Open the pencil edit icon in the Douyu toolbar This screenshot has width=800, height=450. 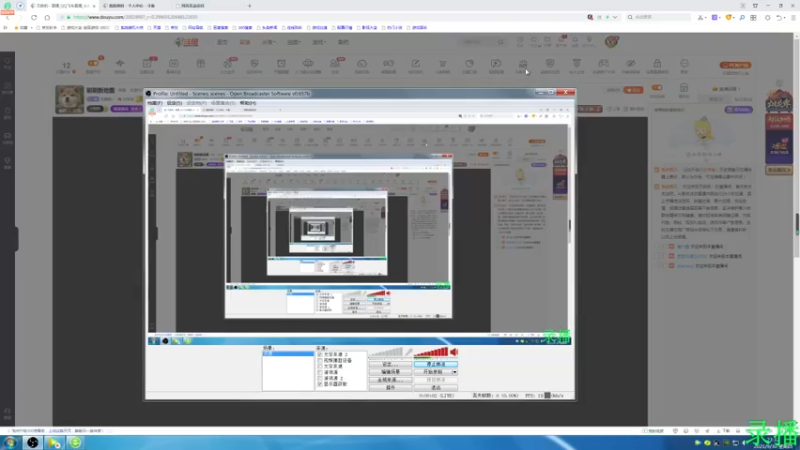click(x=415, y=63)
